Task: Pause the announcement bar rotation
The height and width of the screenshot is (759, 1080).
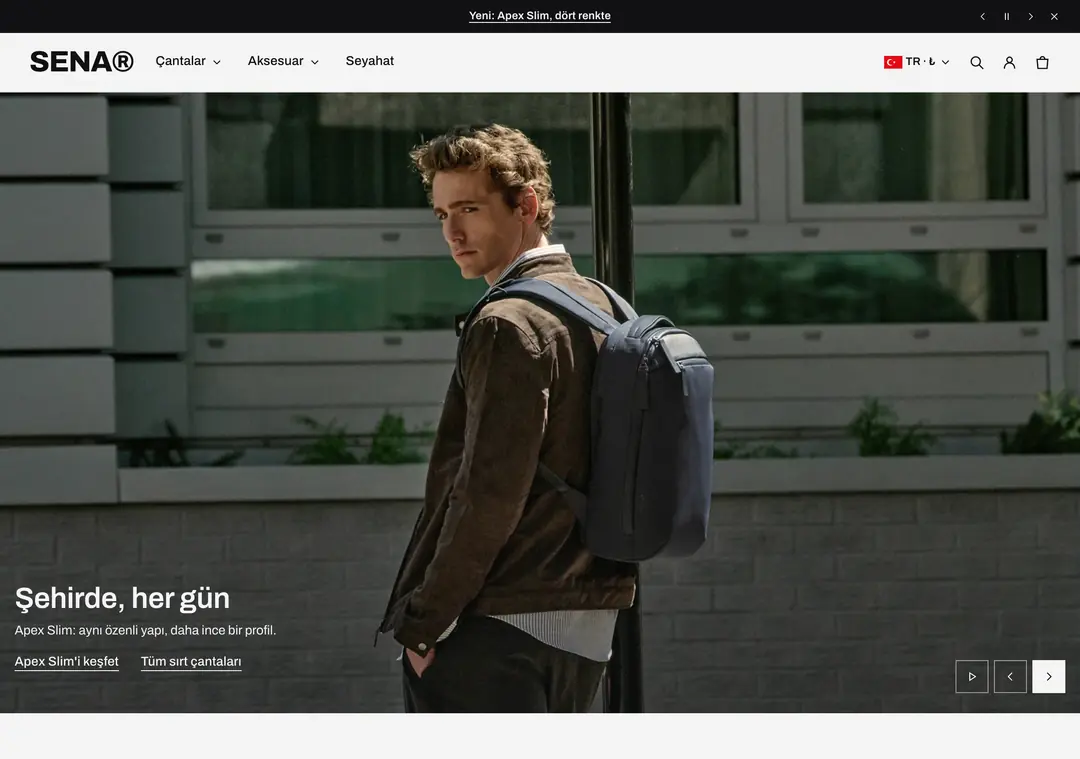Action: tap(1006, 17)
